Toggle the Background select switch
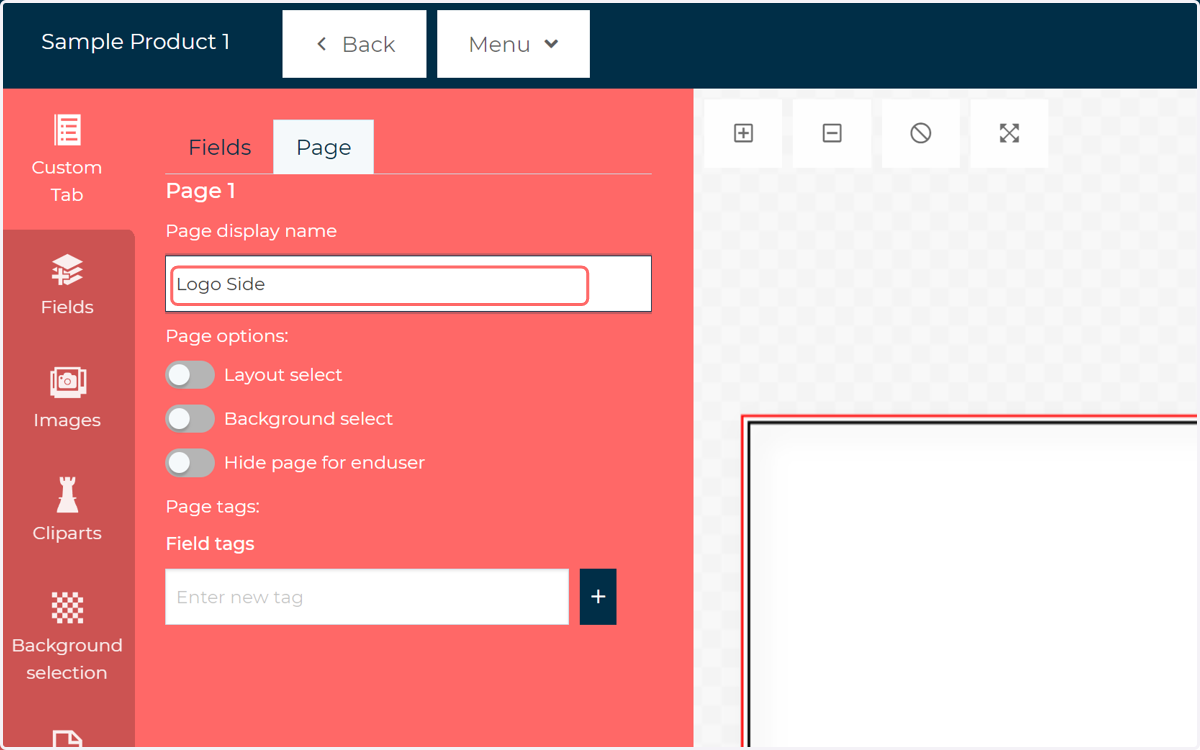The image size is (1200, 750). (x=190, y=419)
